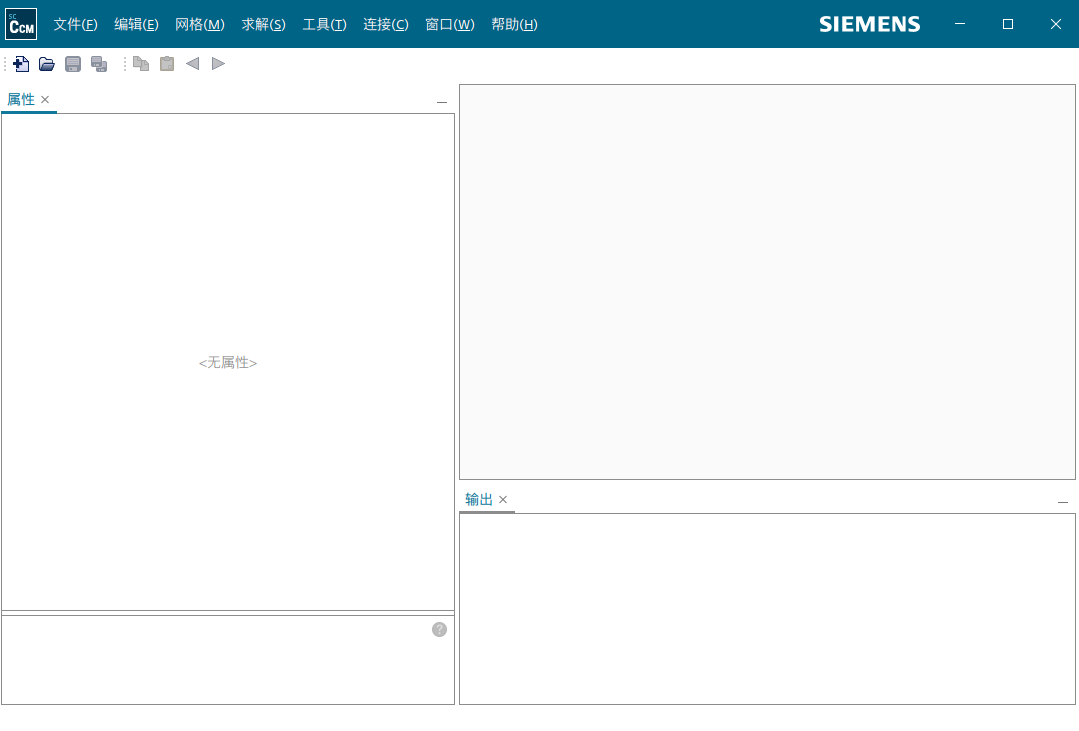
Task: Click the Paste clipboard icon
Action: point(167,64)
